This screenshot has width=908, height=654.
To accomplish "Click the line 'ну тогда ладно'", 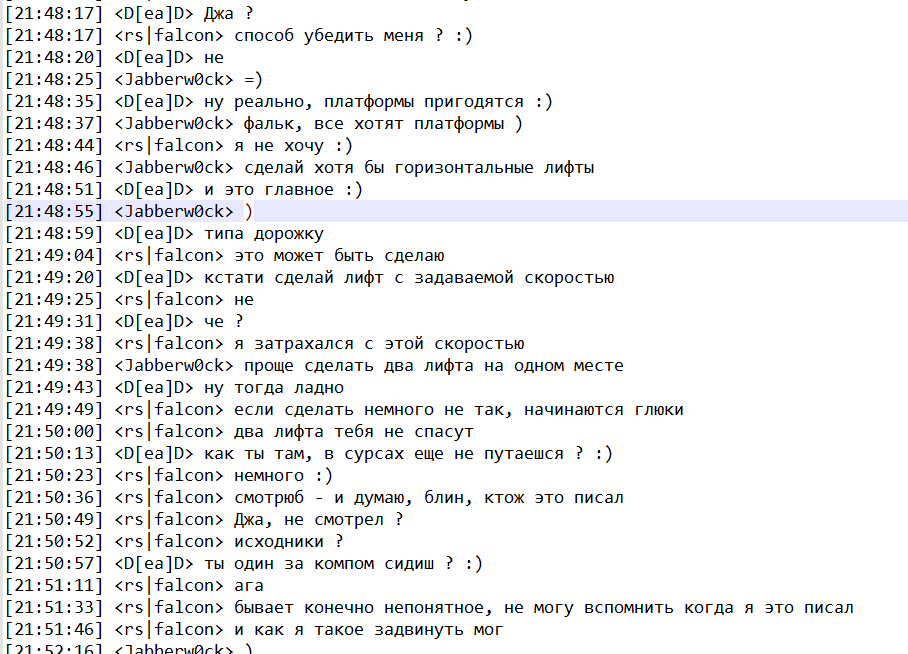I will point(274,388).
